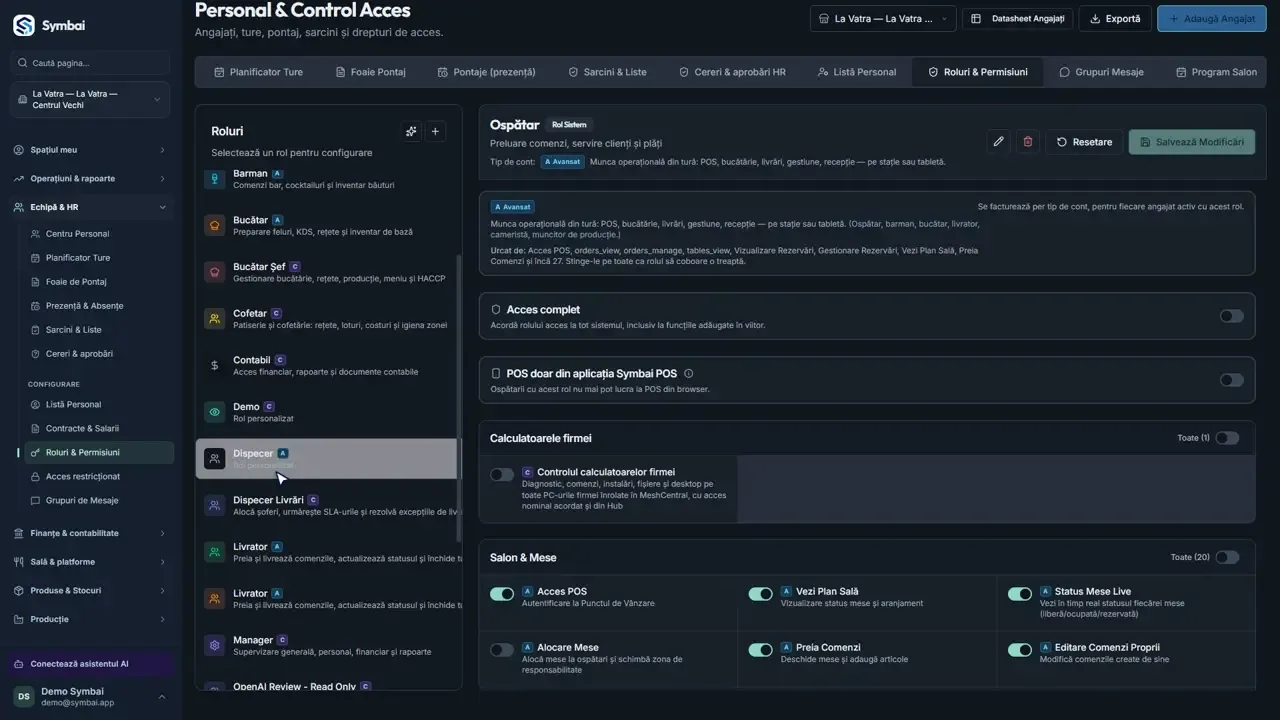The image size is (1280, 720).
Task: Click the Manager role icon
Action: 214,646
